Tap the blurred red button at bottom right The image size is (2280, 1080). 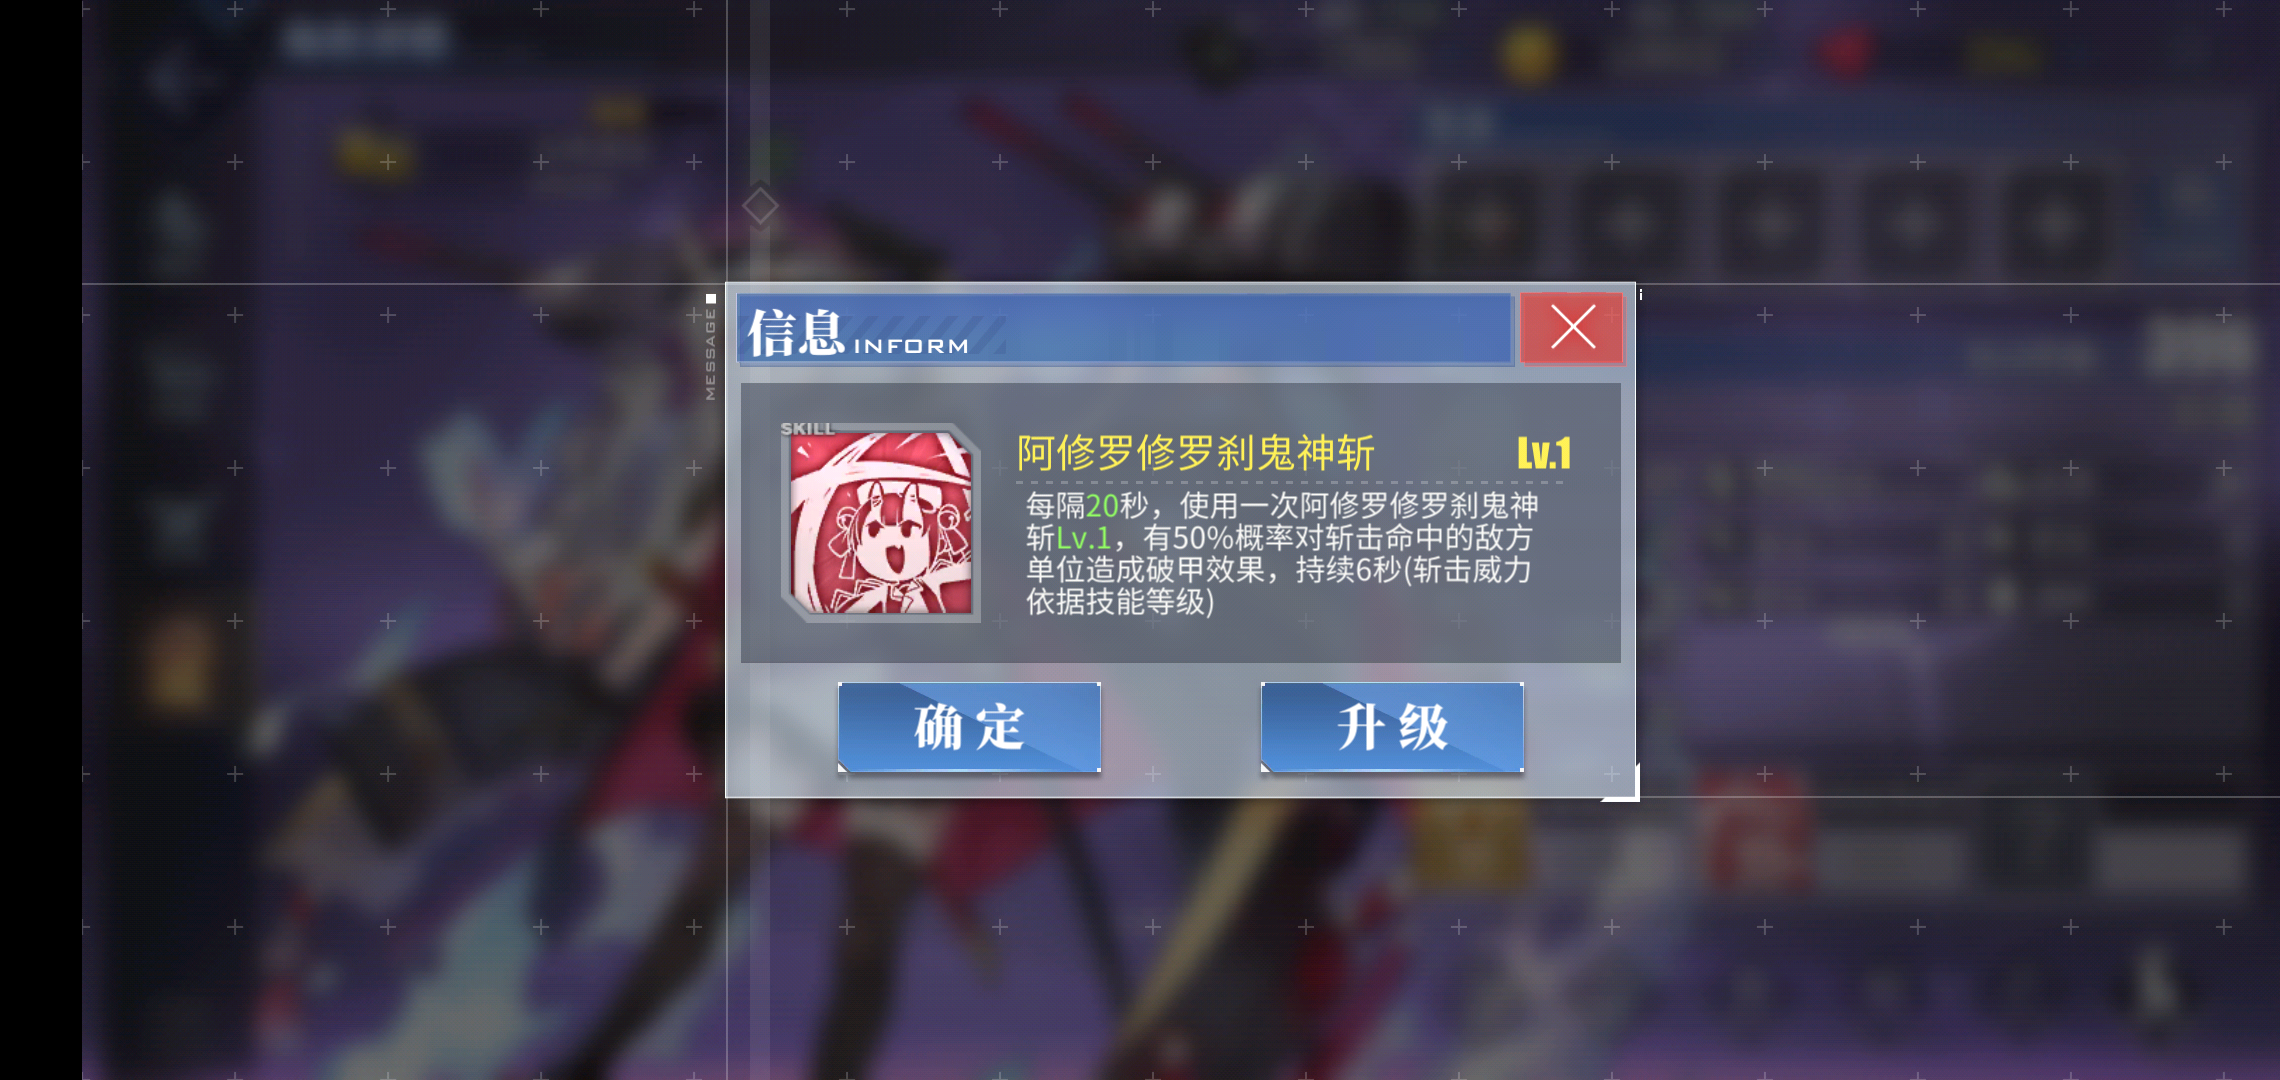1758,828
